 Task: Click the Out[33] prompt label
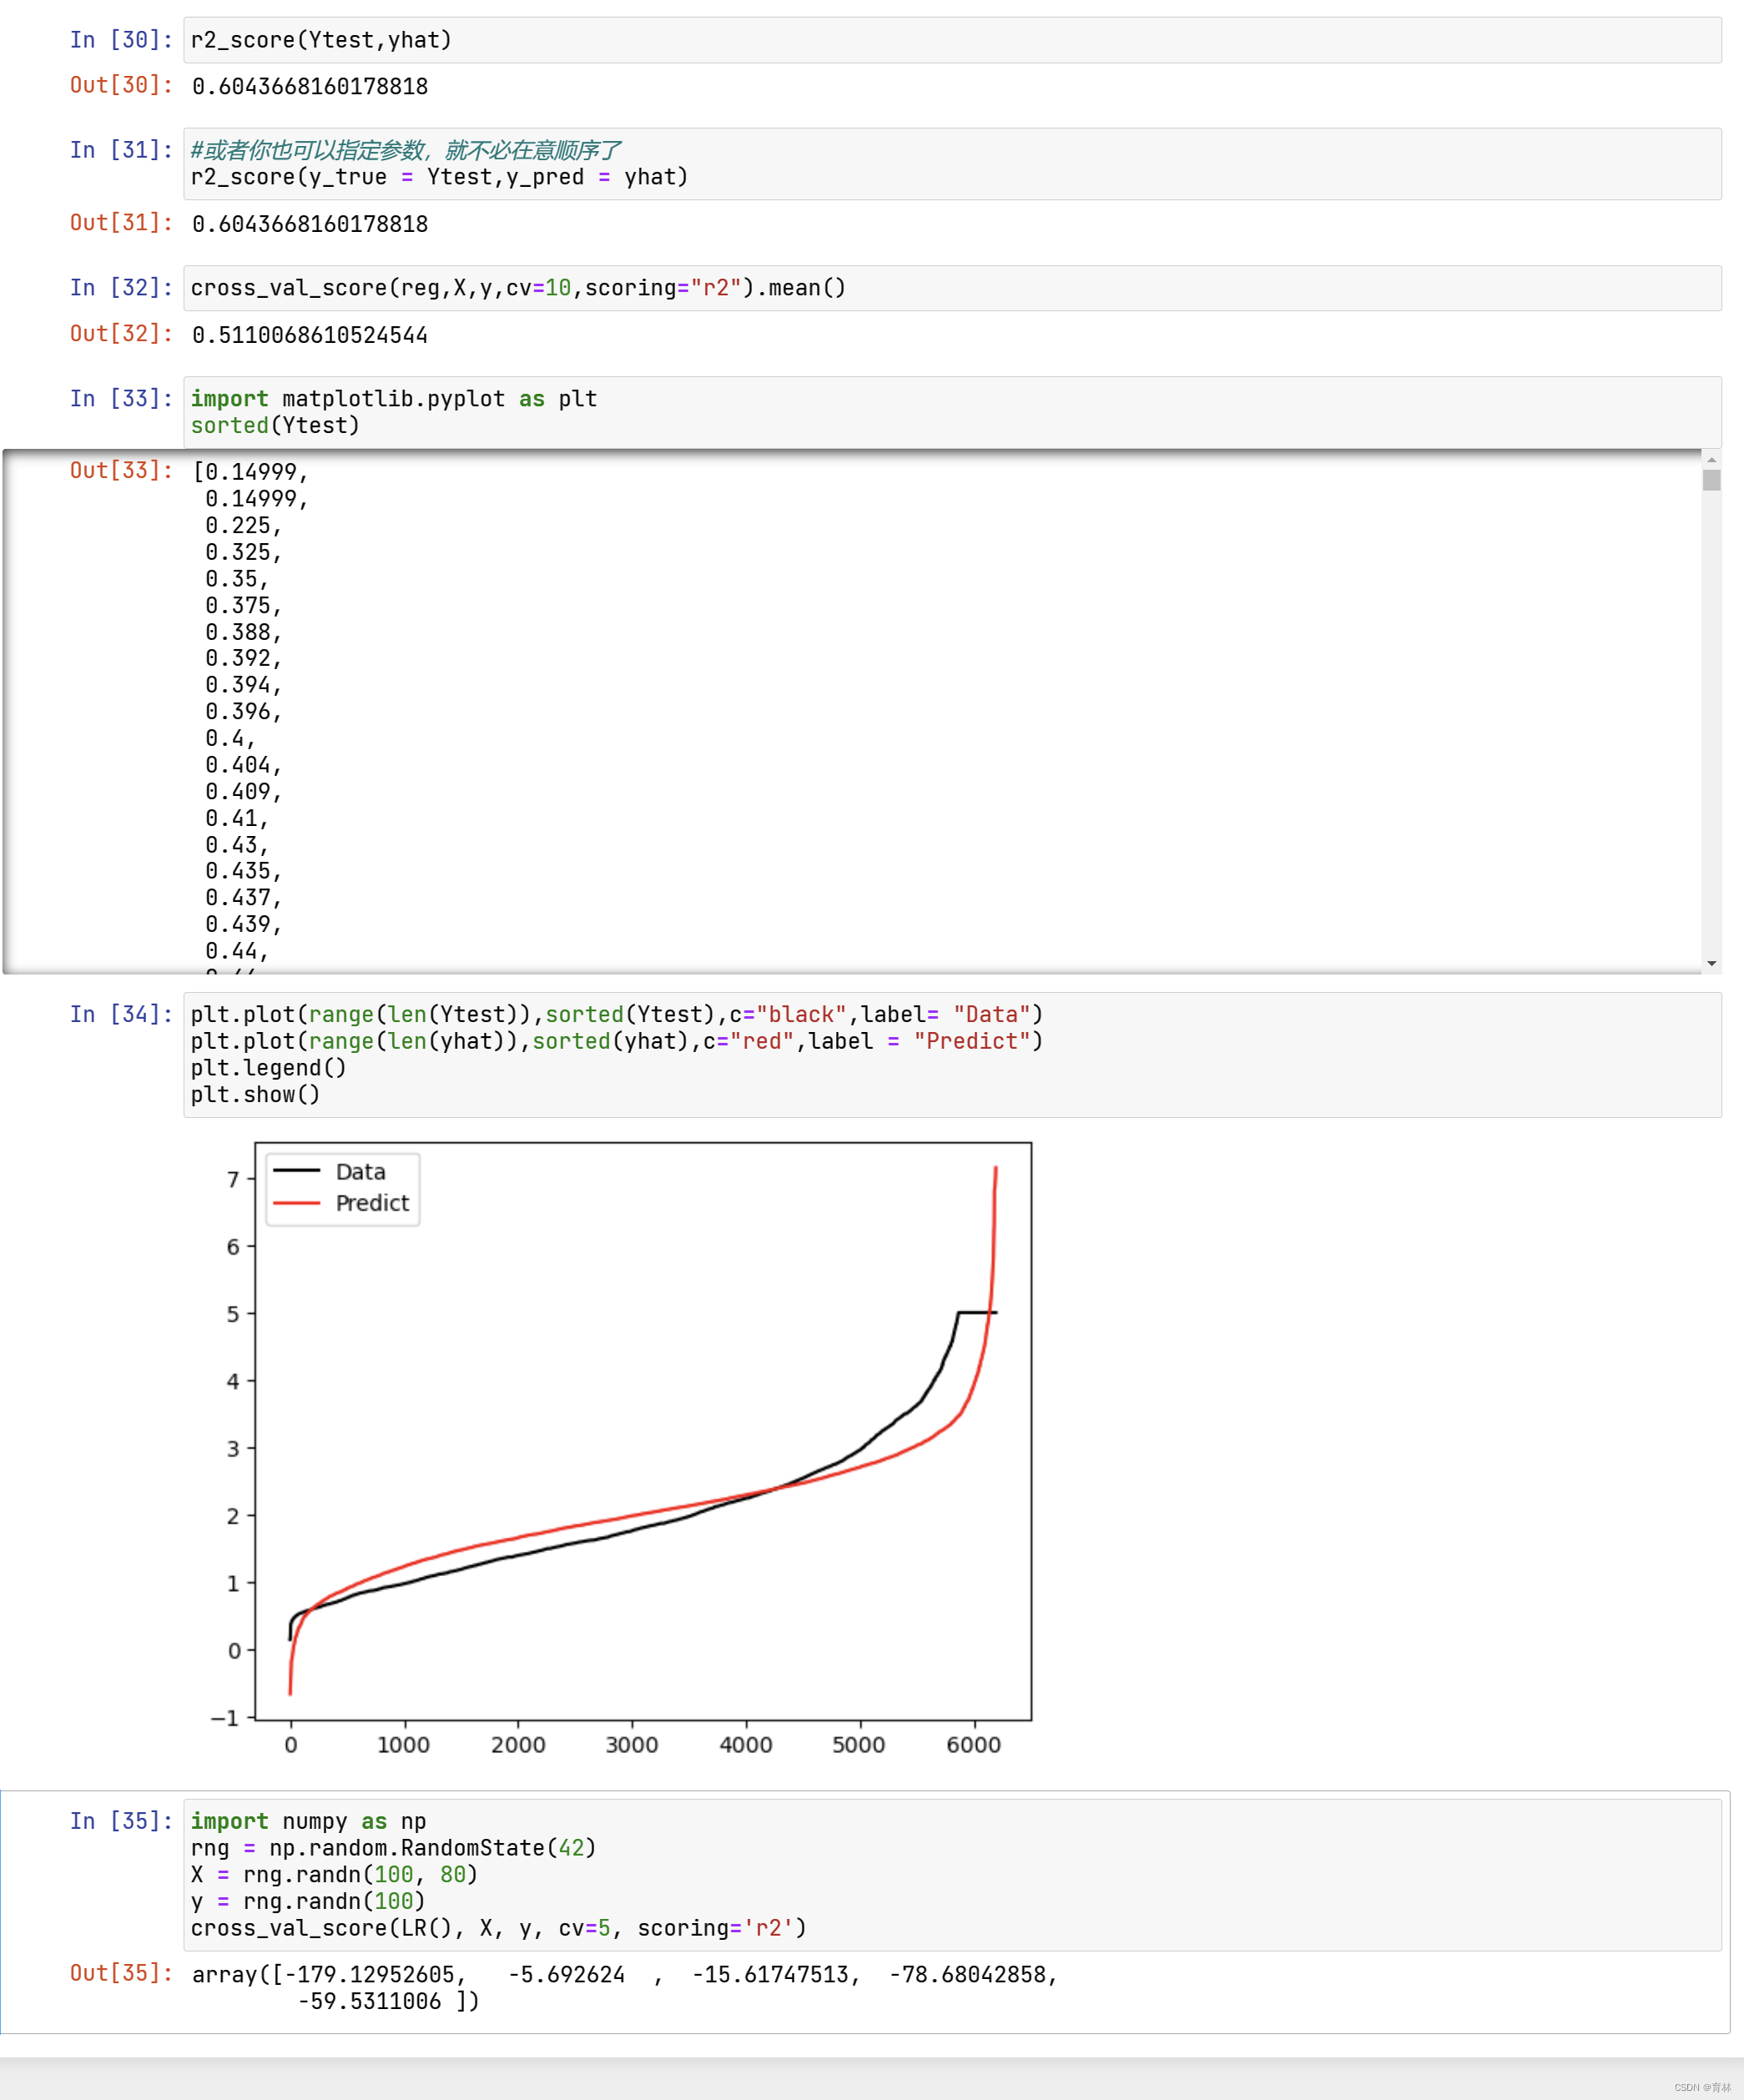click(121, 470)
